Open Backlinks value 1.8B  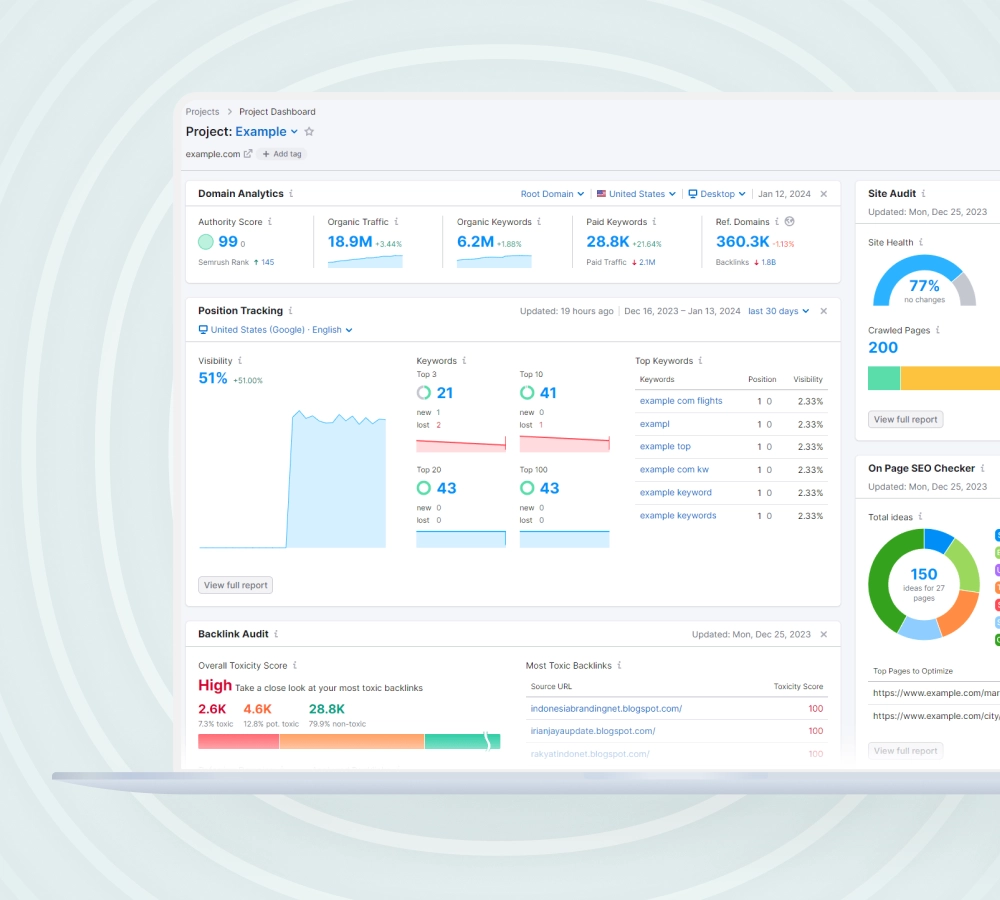click(768, 262)
